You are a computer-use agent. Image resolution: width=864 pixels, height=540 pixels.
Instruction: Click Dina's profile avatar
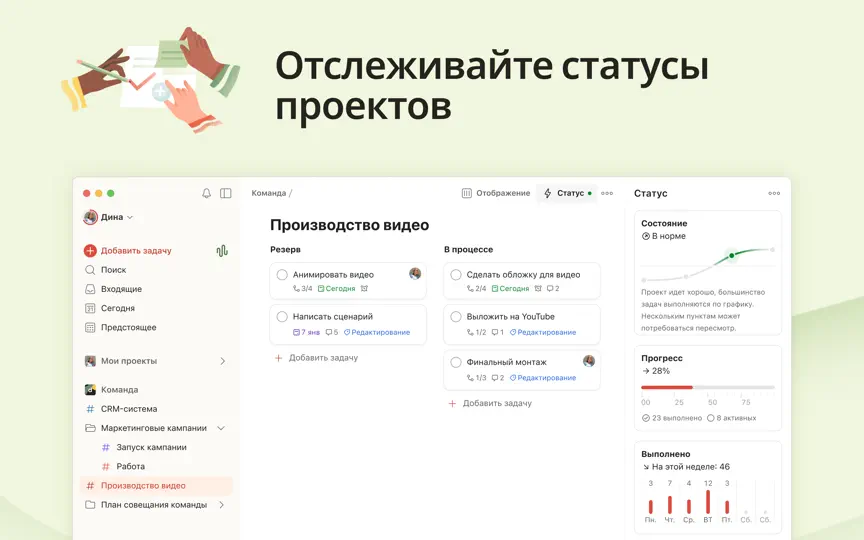coord(90,217)
